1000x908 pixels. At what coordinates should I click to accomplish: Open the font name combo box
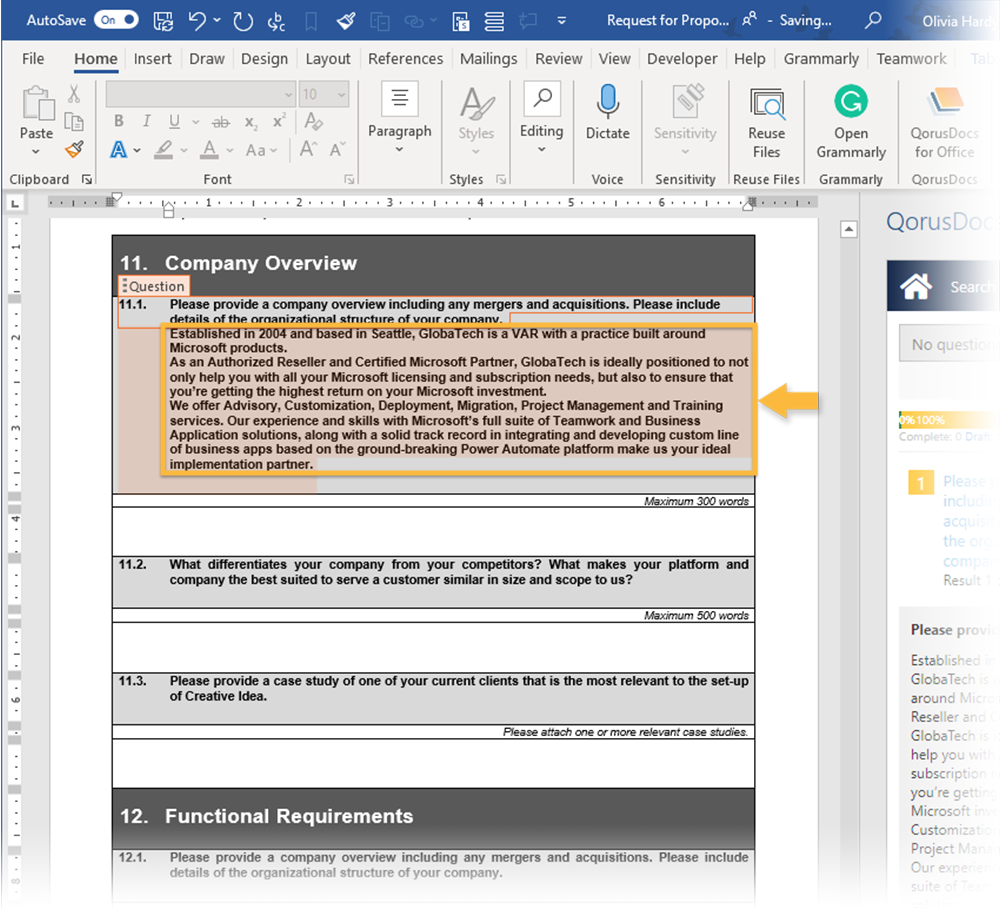[x=200, y=94]
